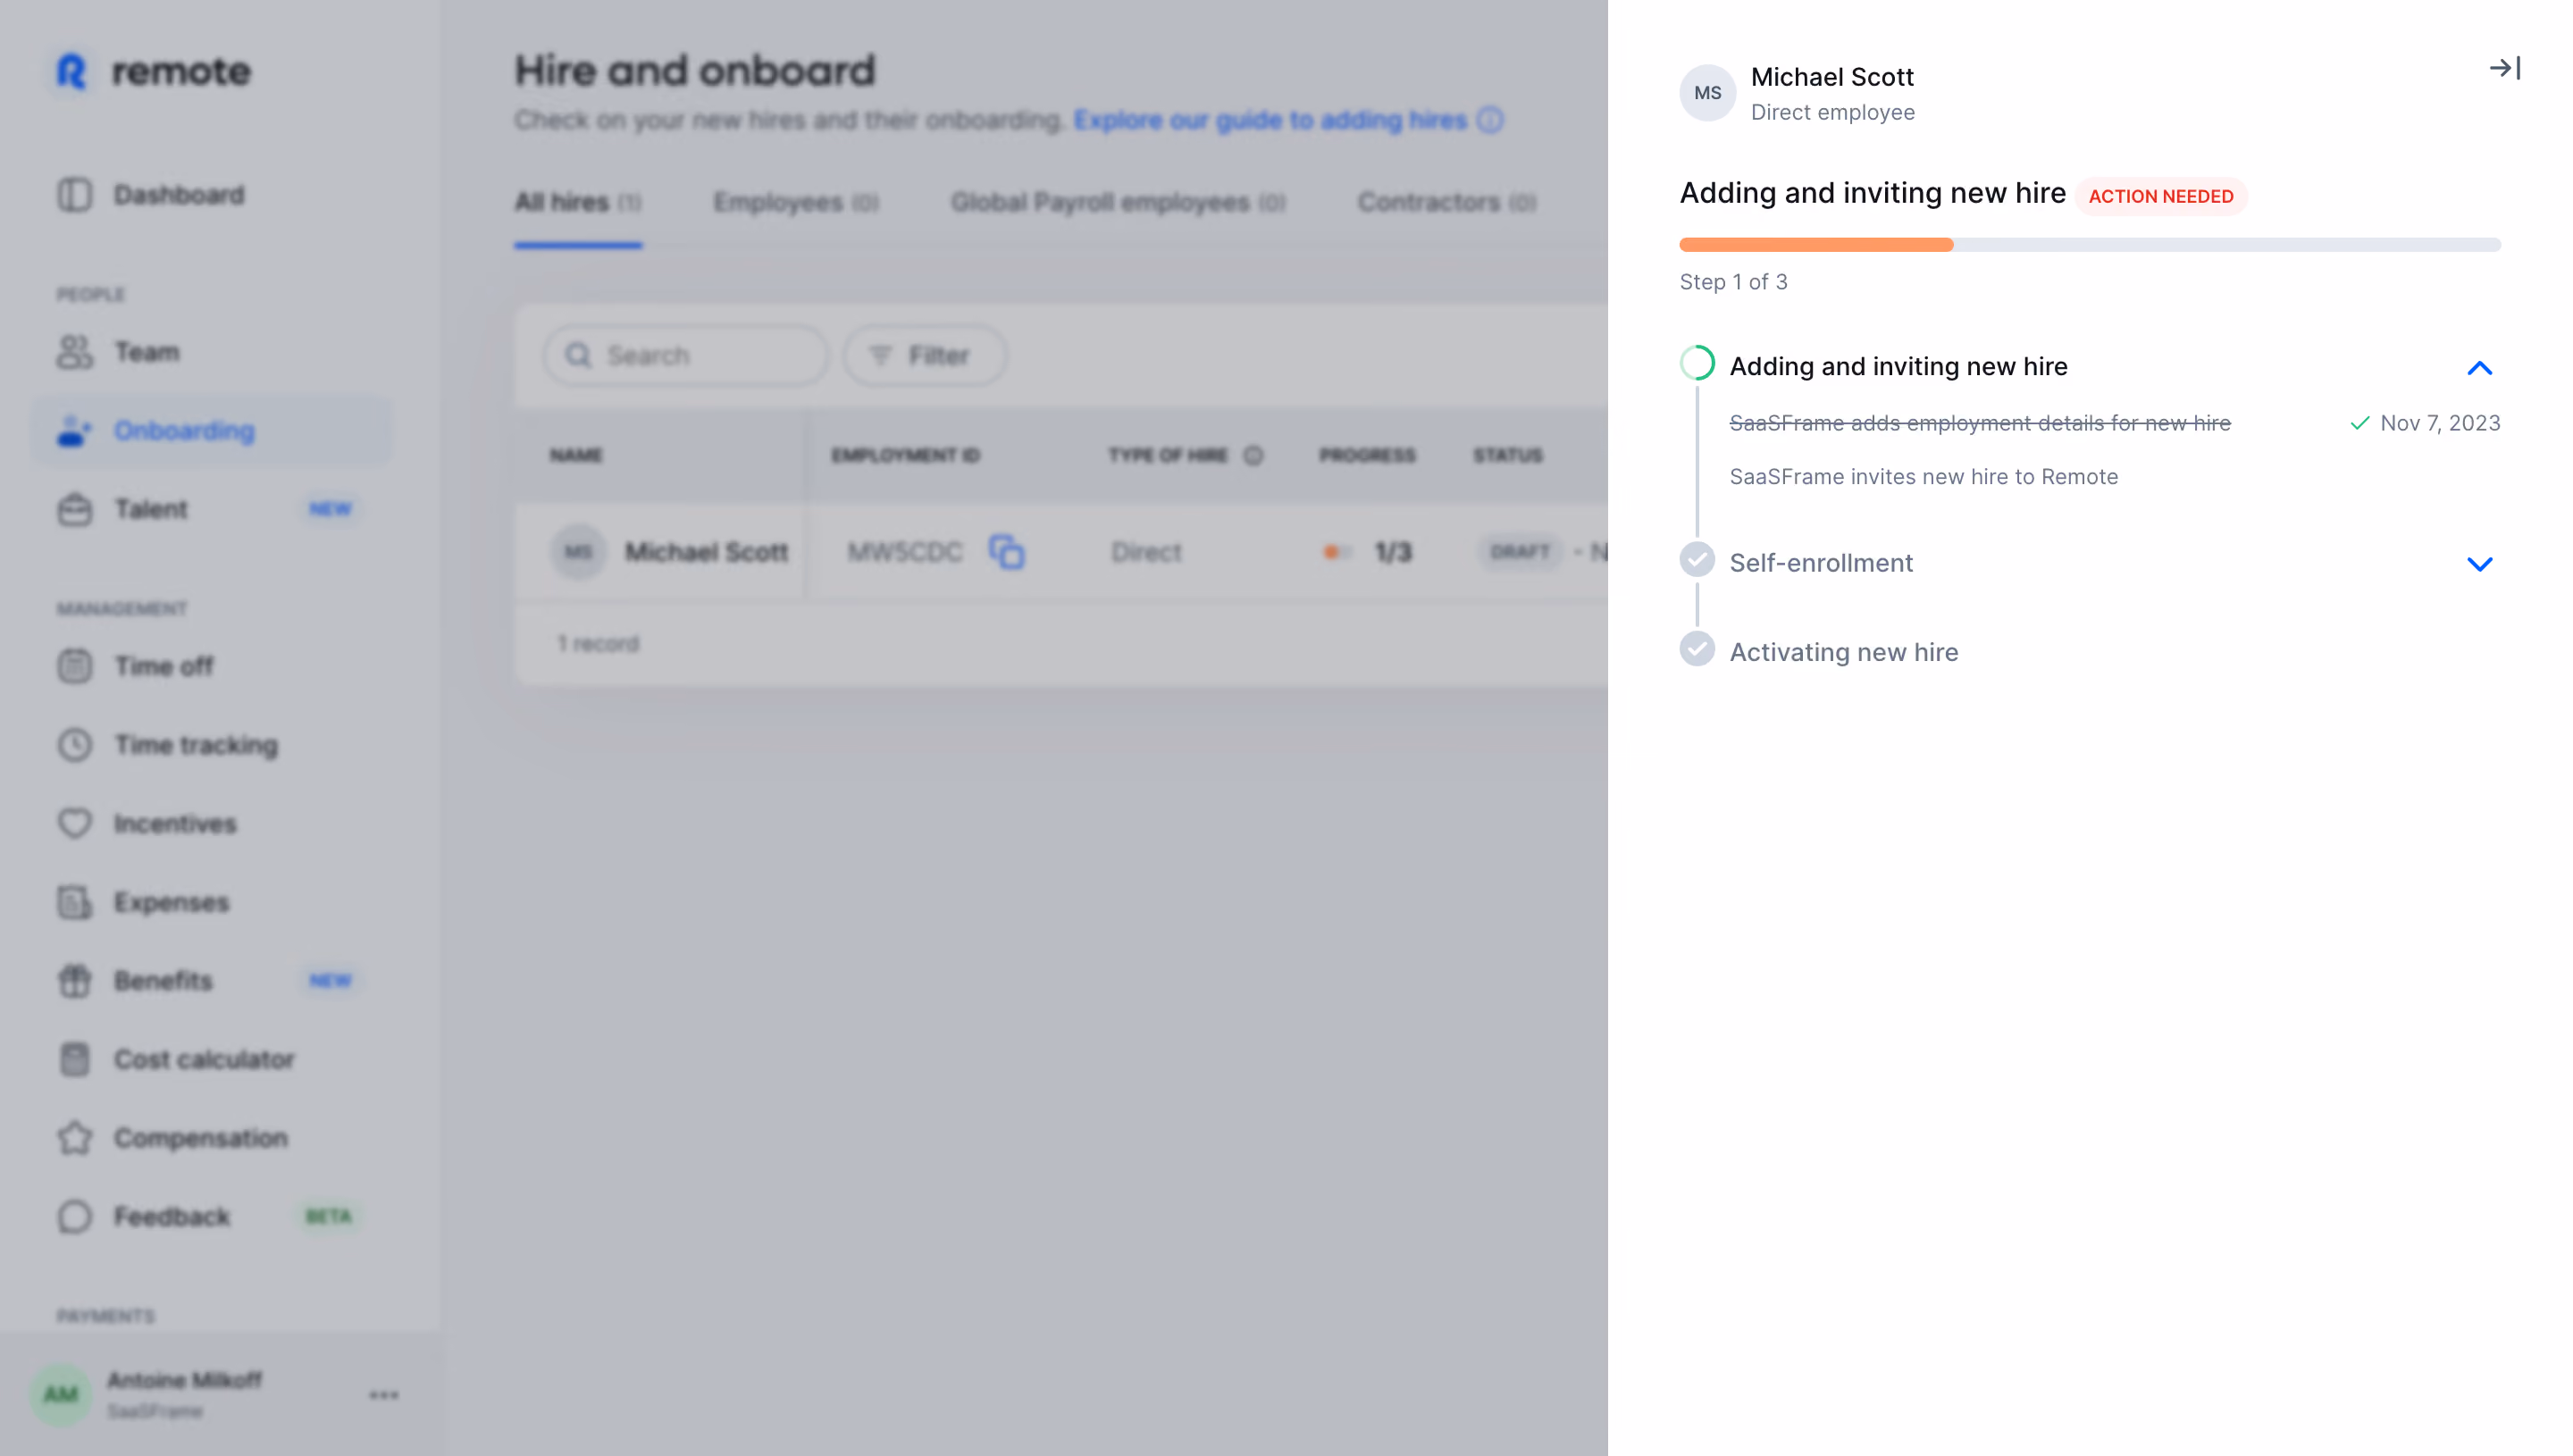Switch to the Global Payroll employees tab
Viewport: 2573px width, 1456px height.
[1118, 202]
